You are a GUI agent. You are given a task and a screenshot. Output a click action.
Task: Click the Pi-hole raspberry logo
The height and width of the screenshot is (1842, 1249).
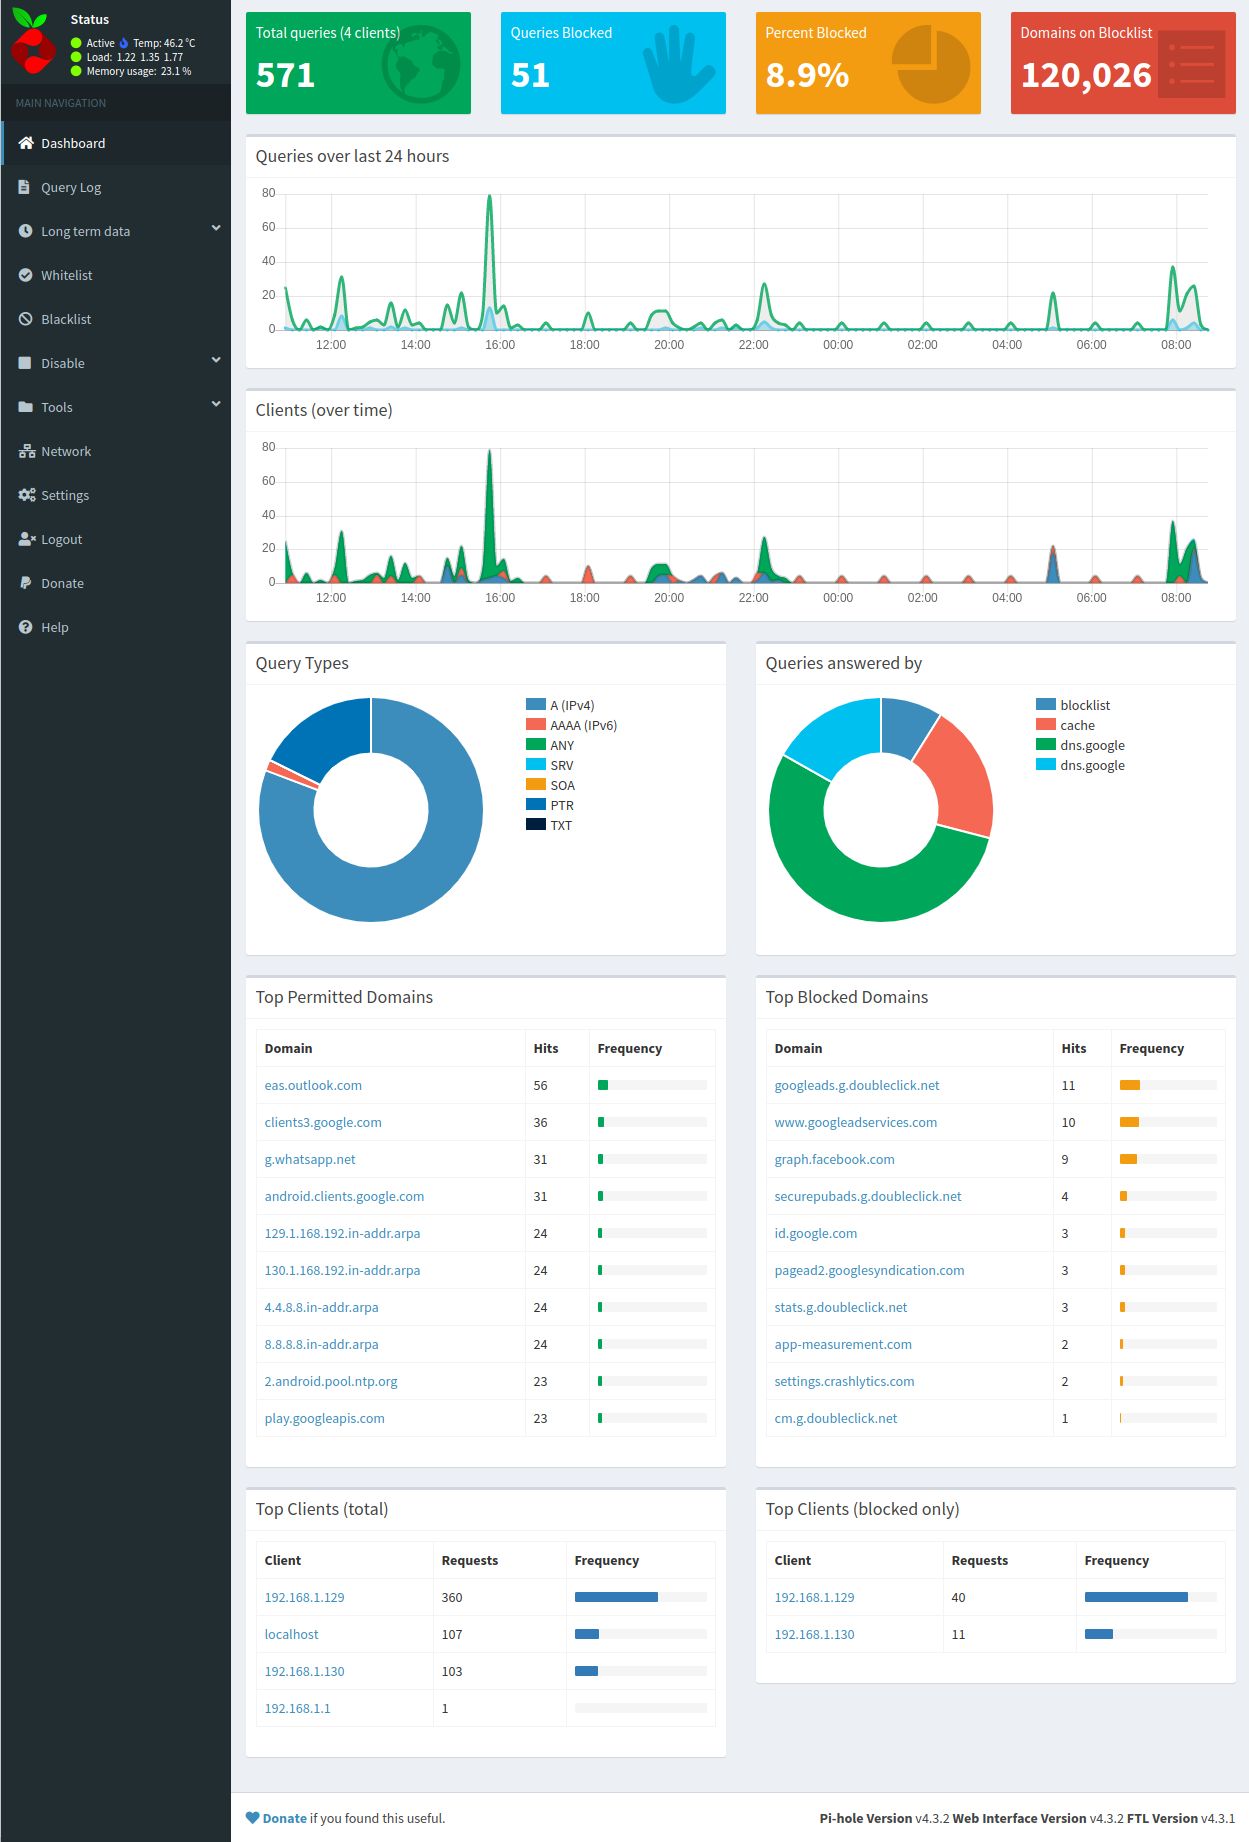(33, 42)
